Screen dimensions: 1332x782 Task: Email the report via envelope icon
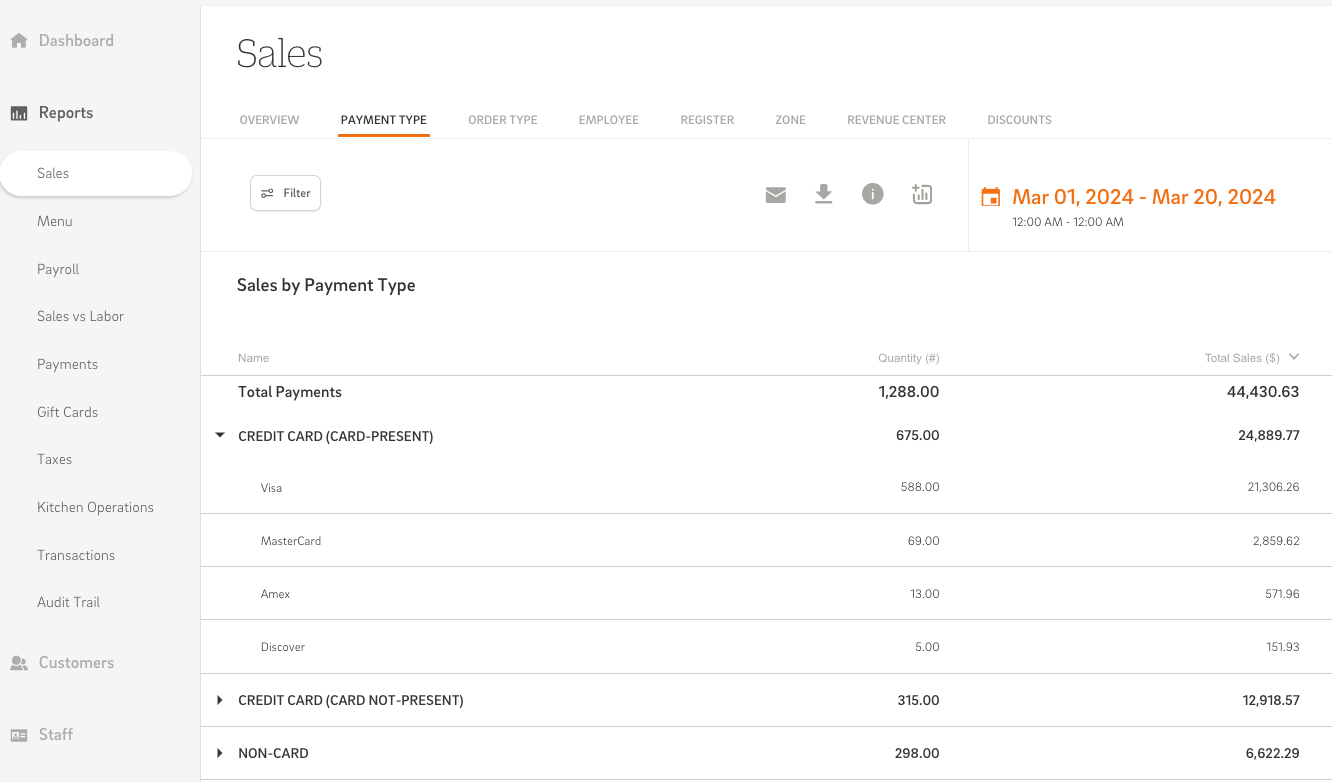pyautogui.click(x=776, y=195)
